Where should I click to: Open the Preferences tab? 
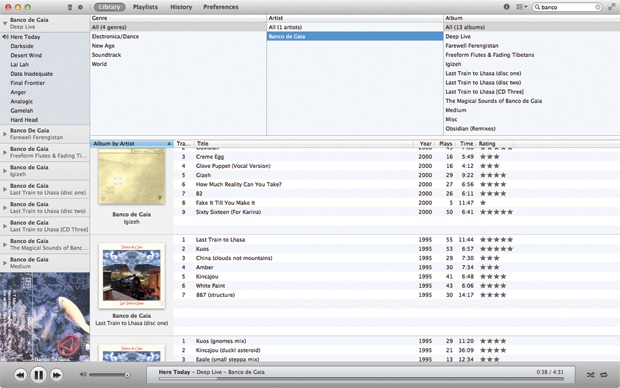point(221,7)
